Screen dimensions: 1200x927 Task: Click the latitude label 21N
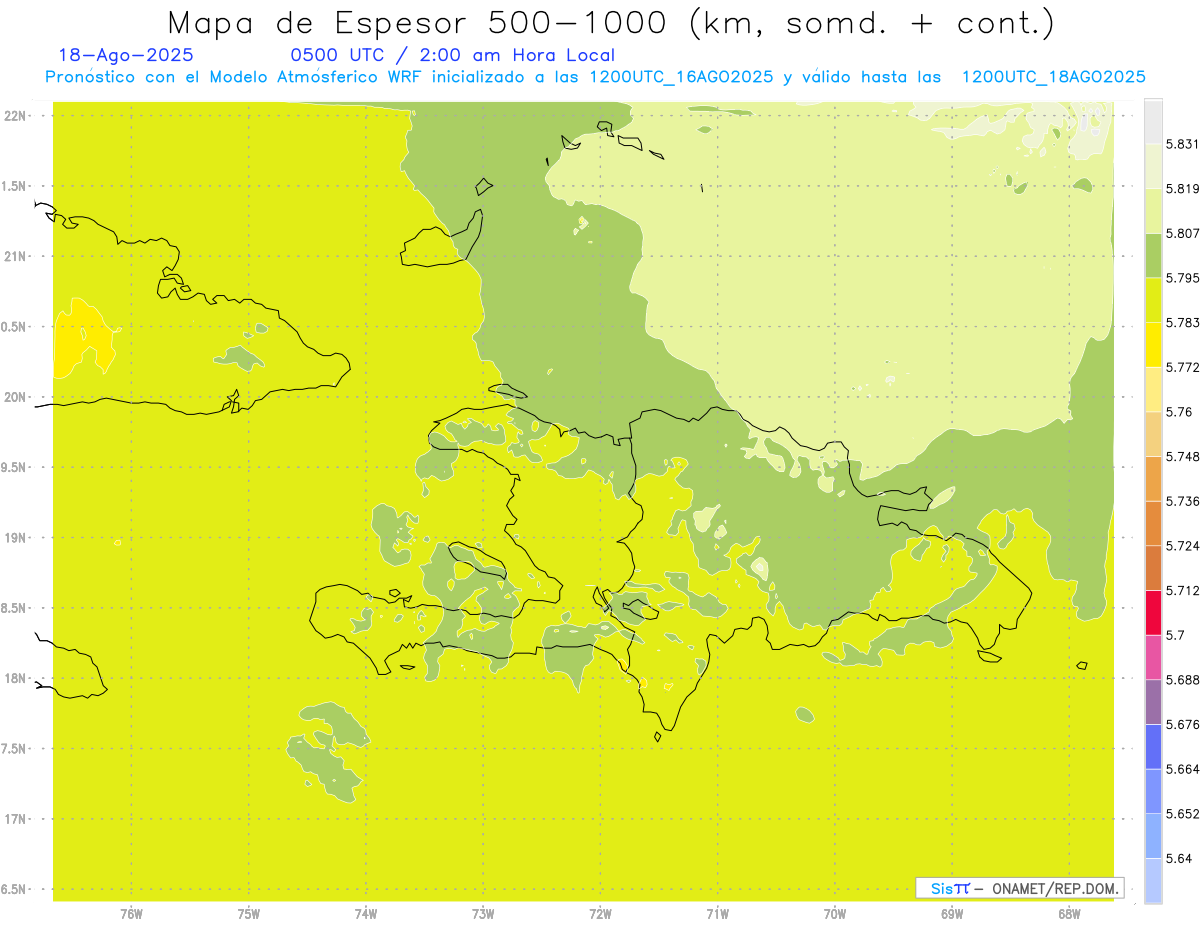pyautogui.click(x=14, y=256)
